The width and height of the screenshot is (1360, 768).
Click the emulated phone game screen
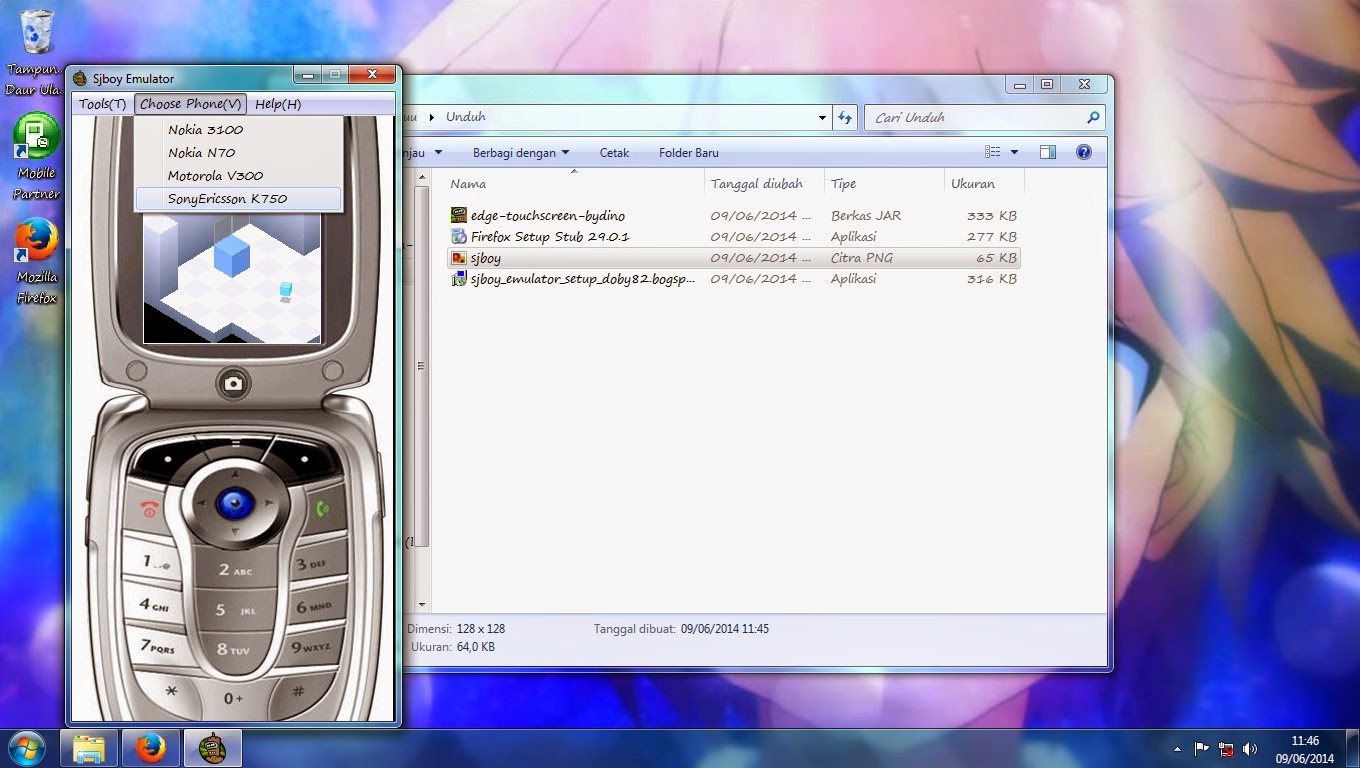tap(232, 278)
